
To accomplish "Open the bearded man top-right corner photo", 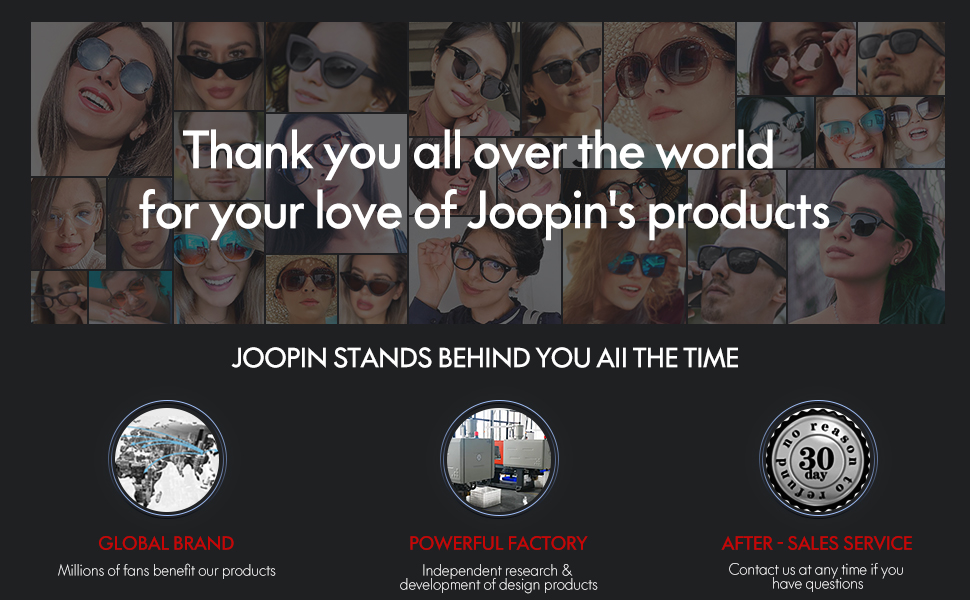I will pyautogui.click(x=901, y=58).
